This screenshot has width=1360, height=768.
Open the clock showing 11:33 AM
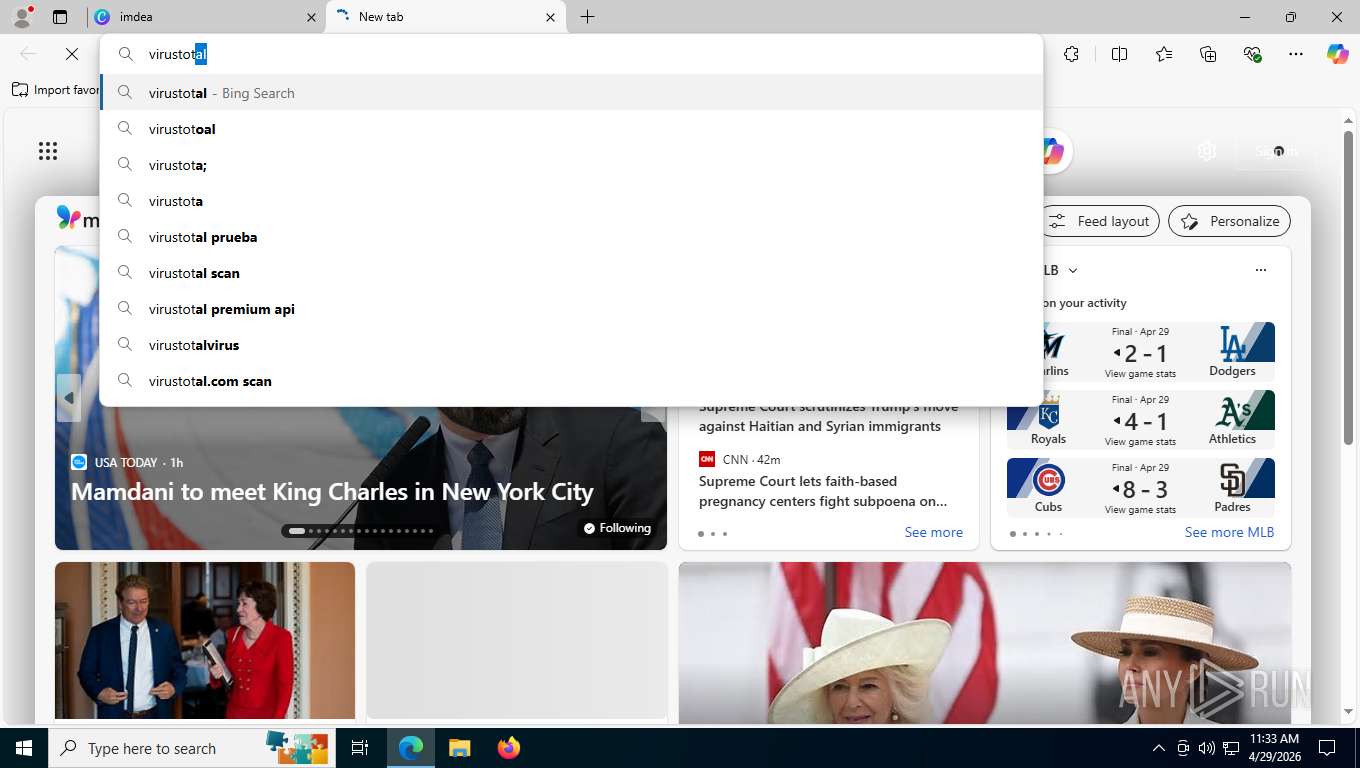point(1274,748)
